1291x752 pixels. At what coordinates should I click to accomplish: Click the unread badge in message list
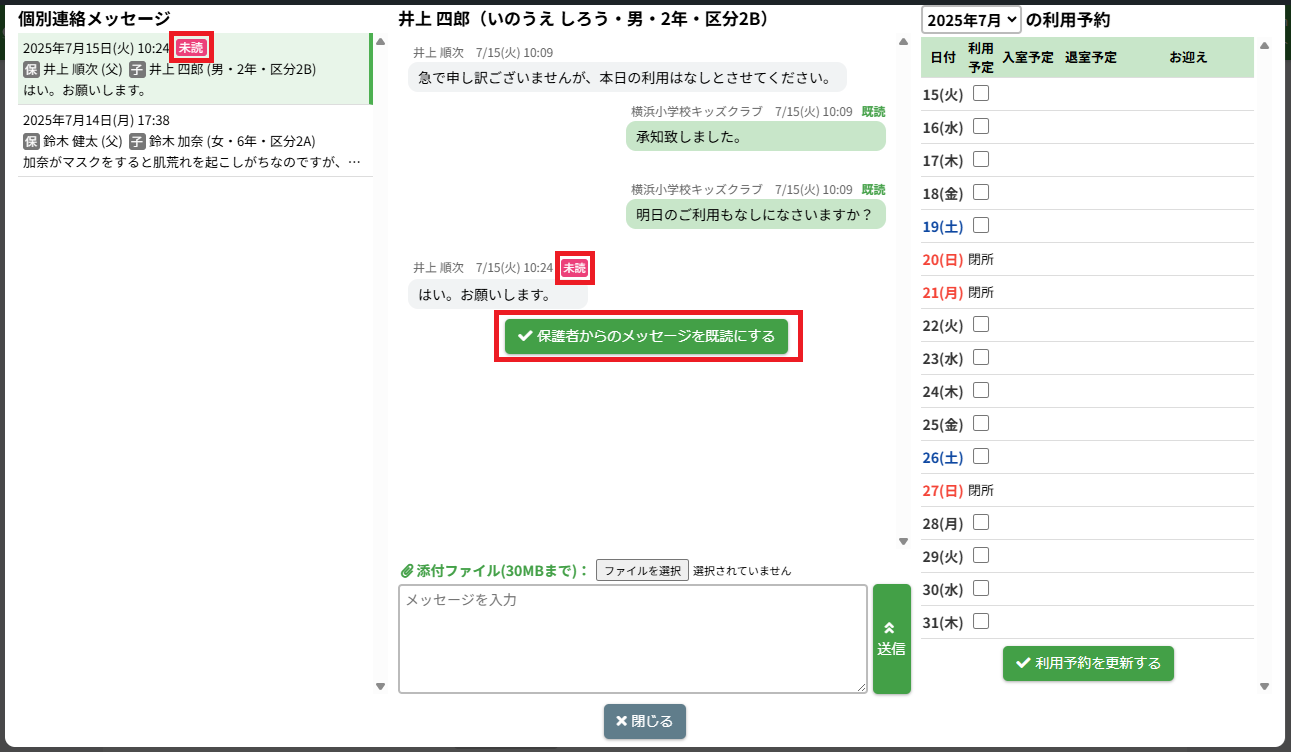[x=191, y=48]
